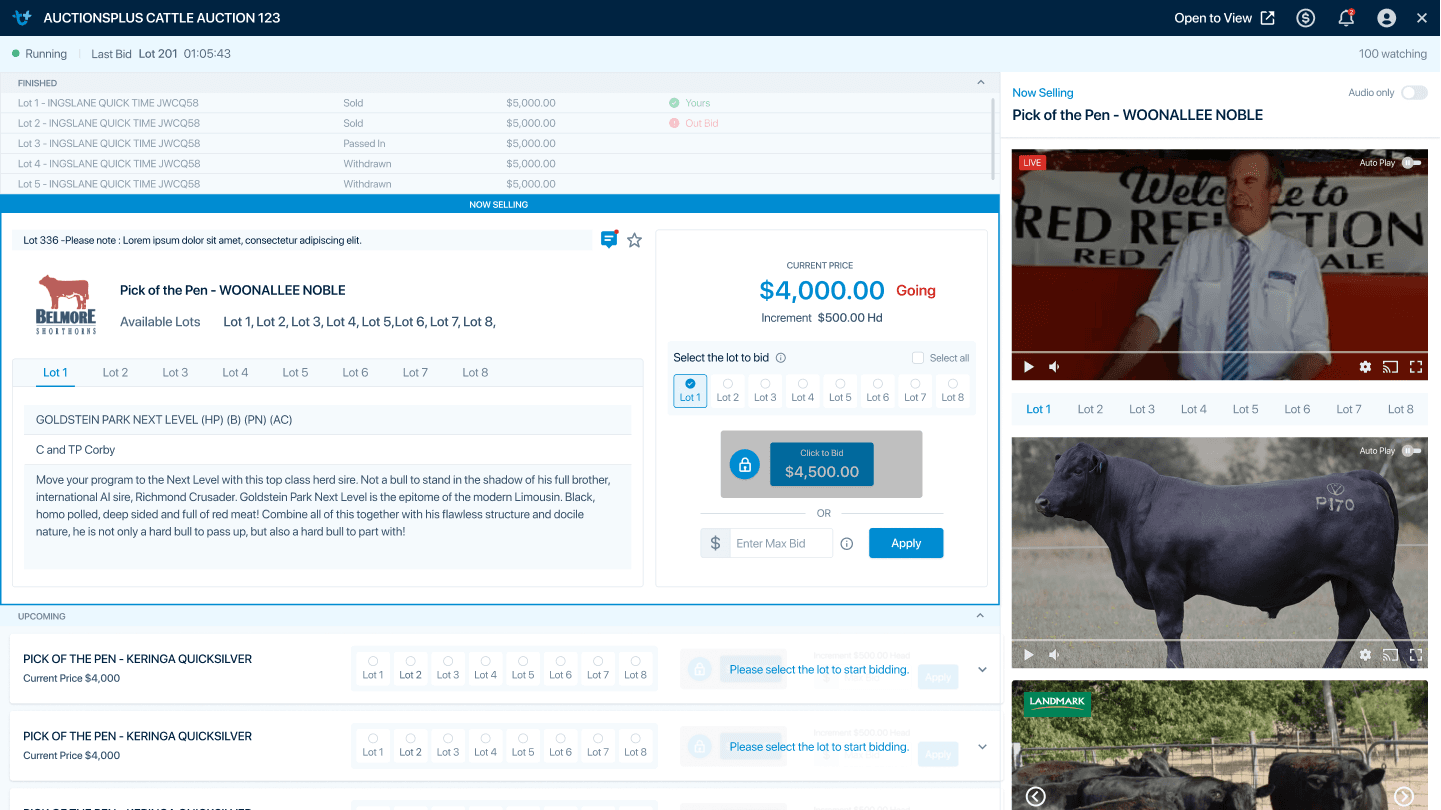Screen dimensions: 1441x810
Task: Open Lot 8 tab under the live video
Action: pyautogui.click(x=1401, y=409)
